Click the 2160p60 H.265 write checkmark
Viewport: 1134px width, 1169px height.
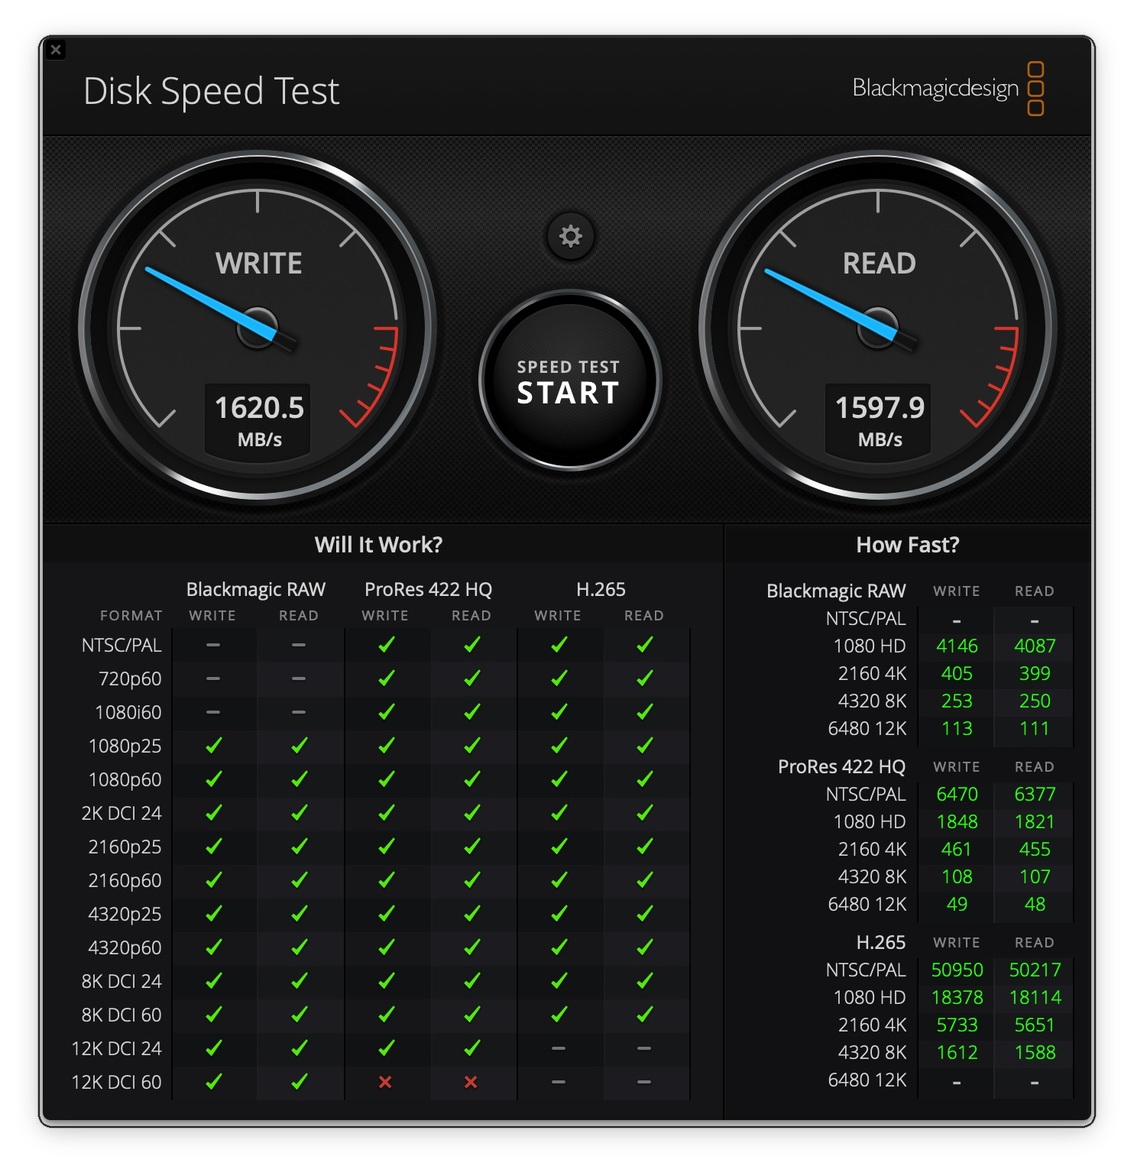558,880
